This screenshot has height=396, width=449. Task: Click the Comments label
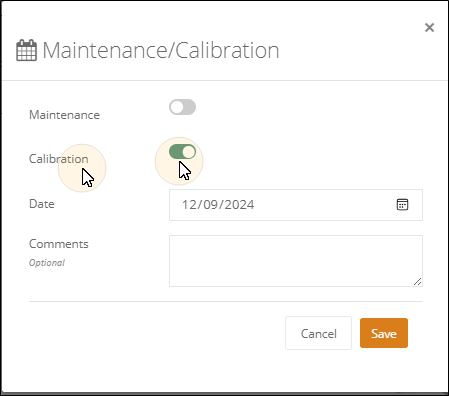click(59, 244)
